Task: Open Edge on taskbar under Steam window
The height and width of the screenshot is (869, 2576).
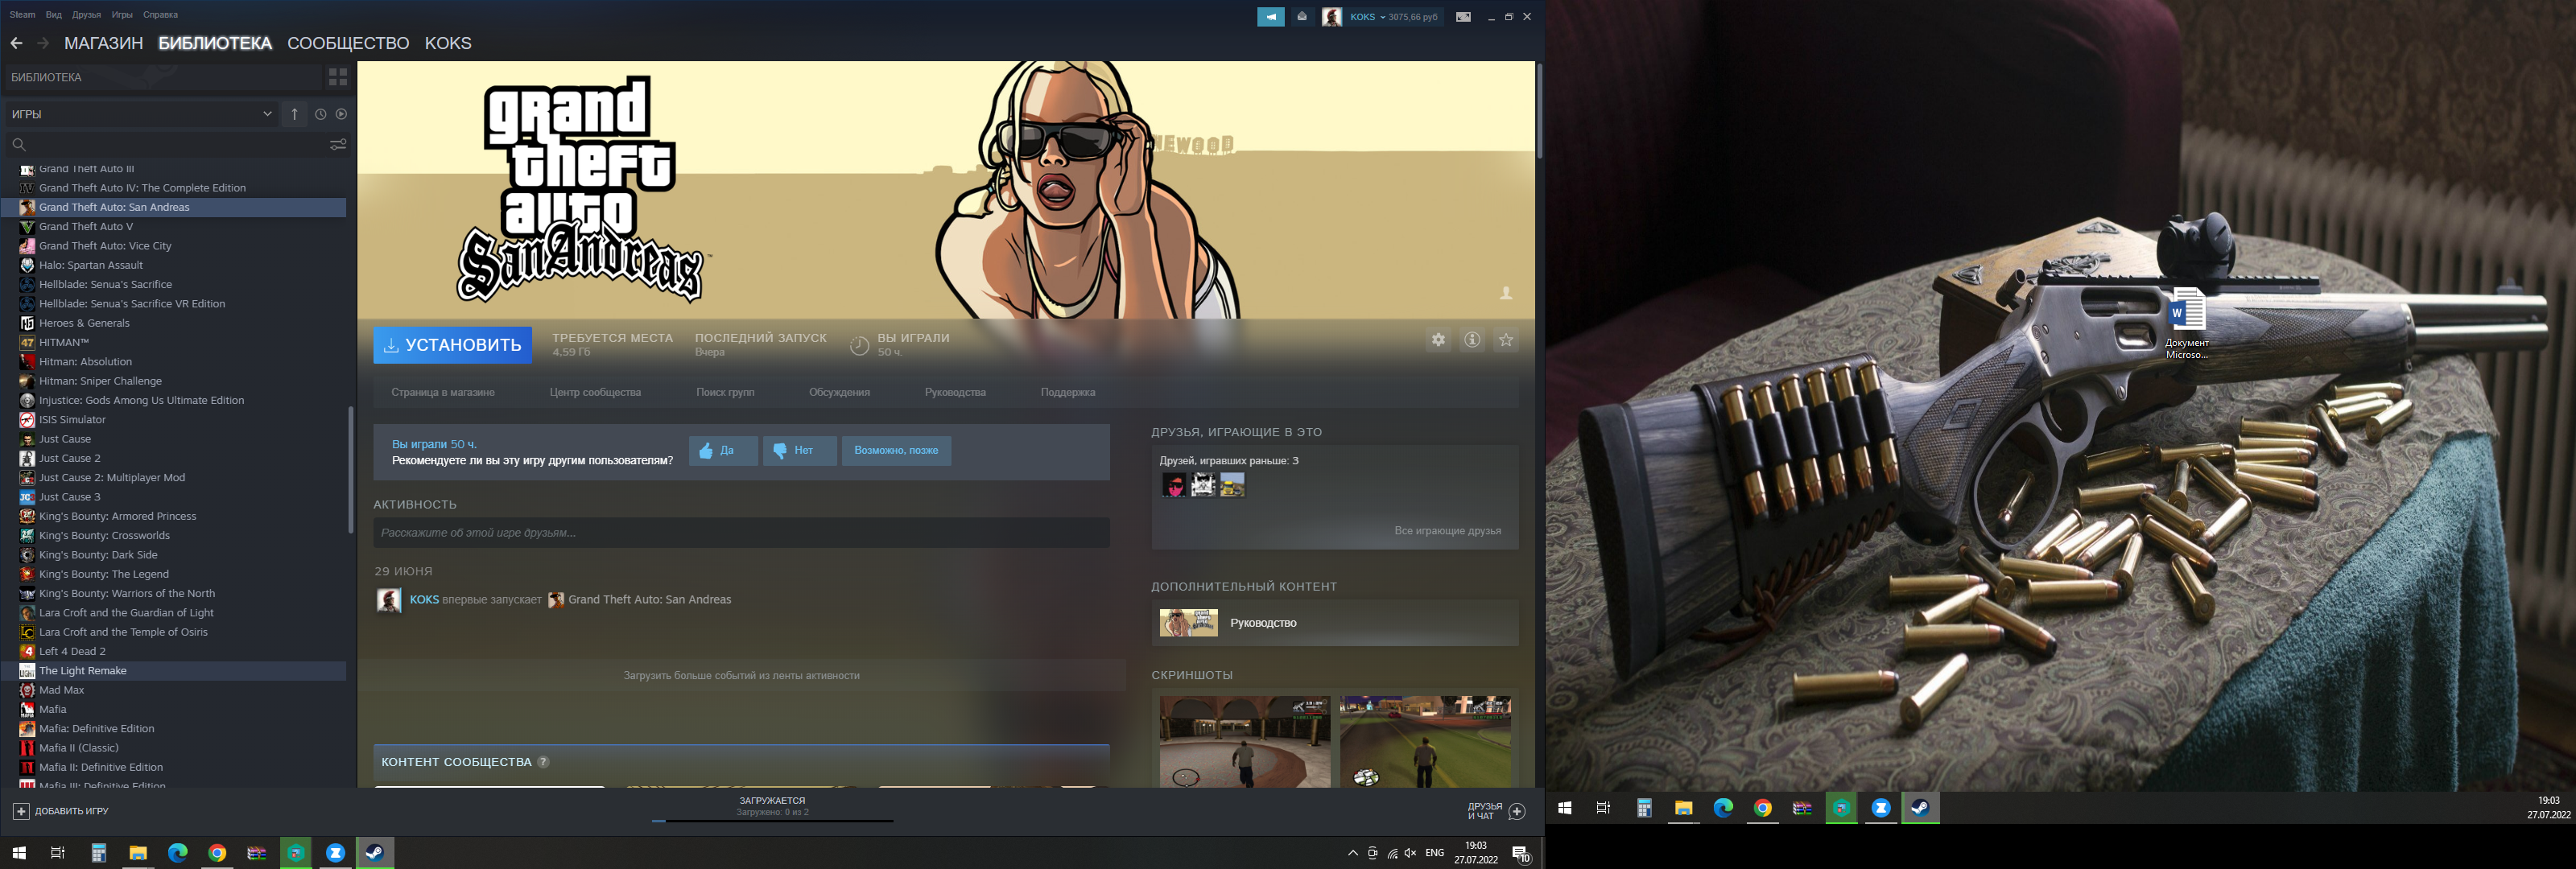Action: [x=177, y=853]
